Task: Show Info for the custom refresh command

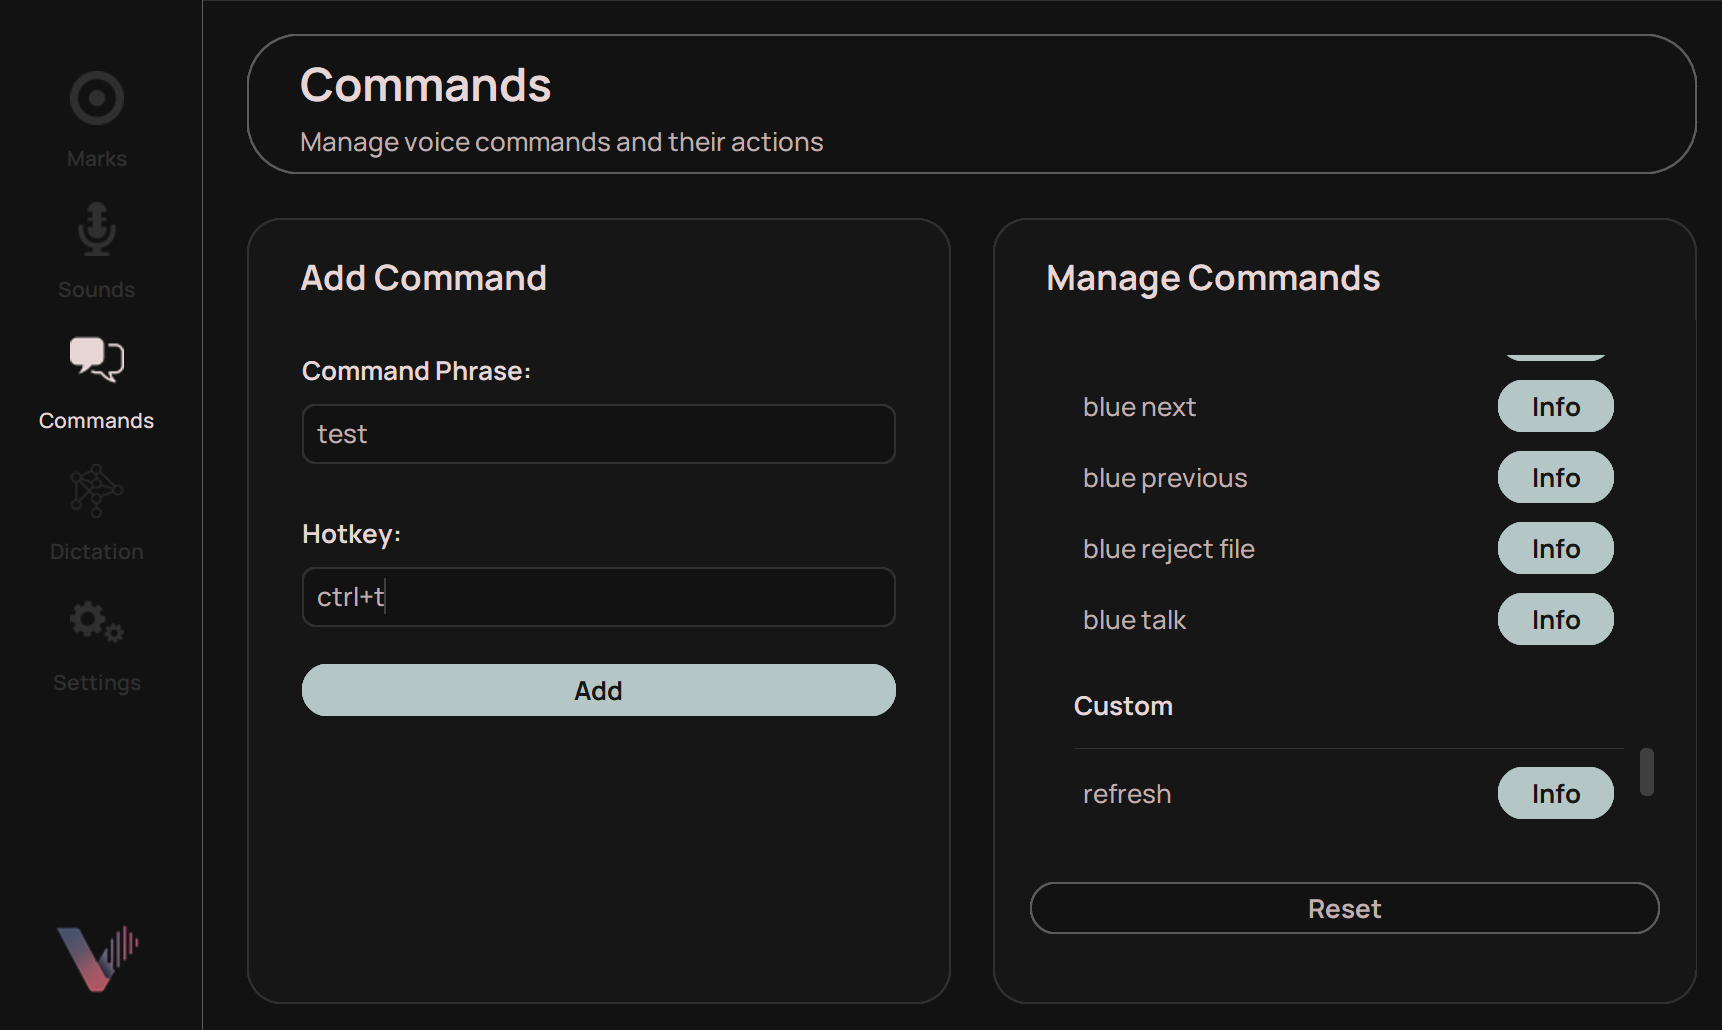Action: tap(1555, 793)
